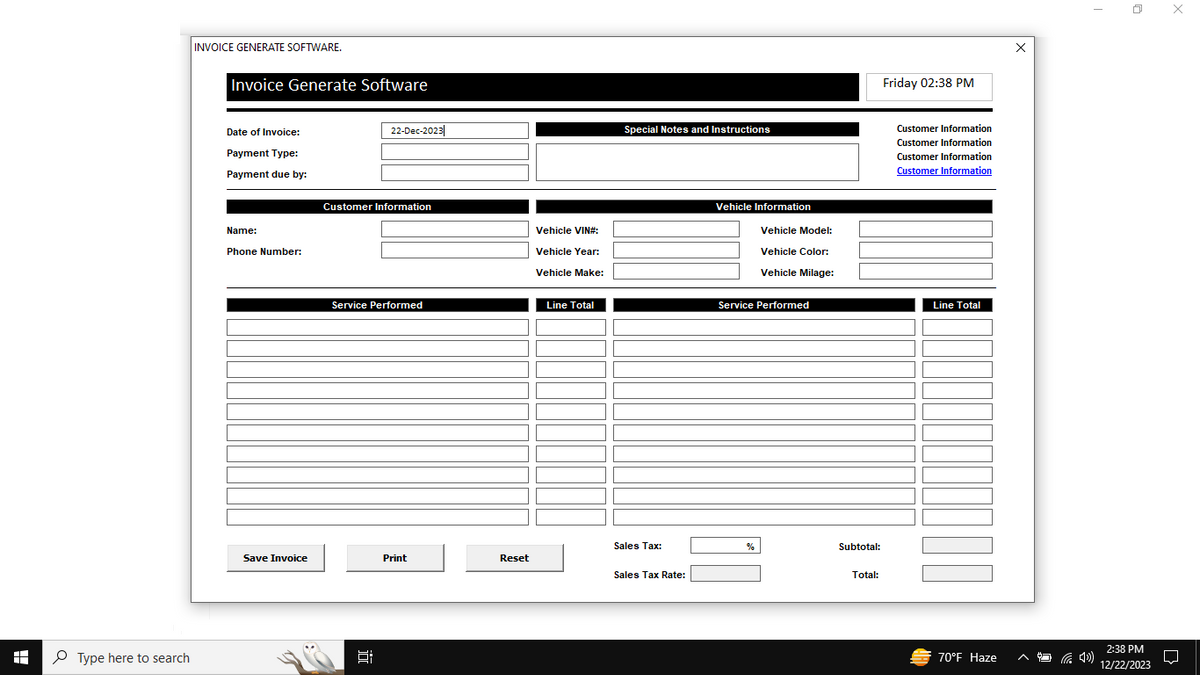Hit the Reset button
The height and width of the screenshot is (675, 1200).
(514, 558)
